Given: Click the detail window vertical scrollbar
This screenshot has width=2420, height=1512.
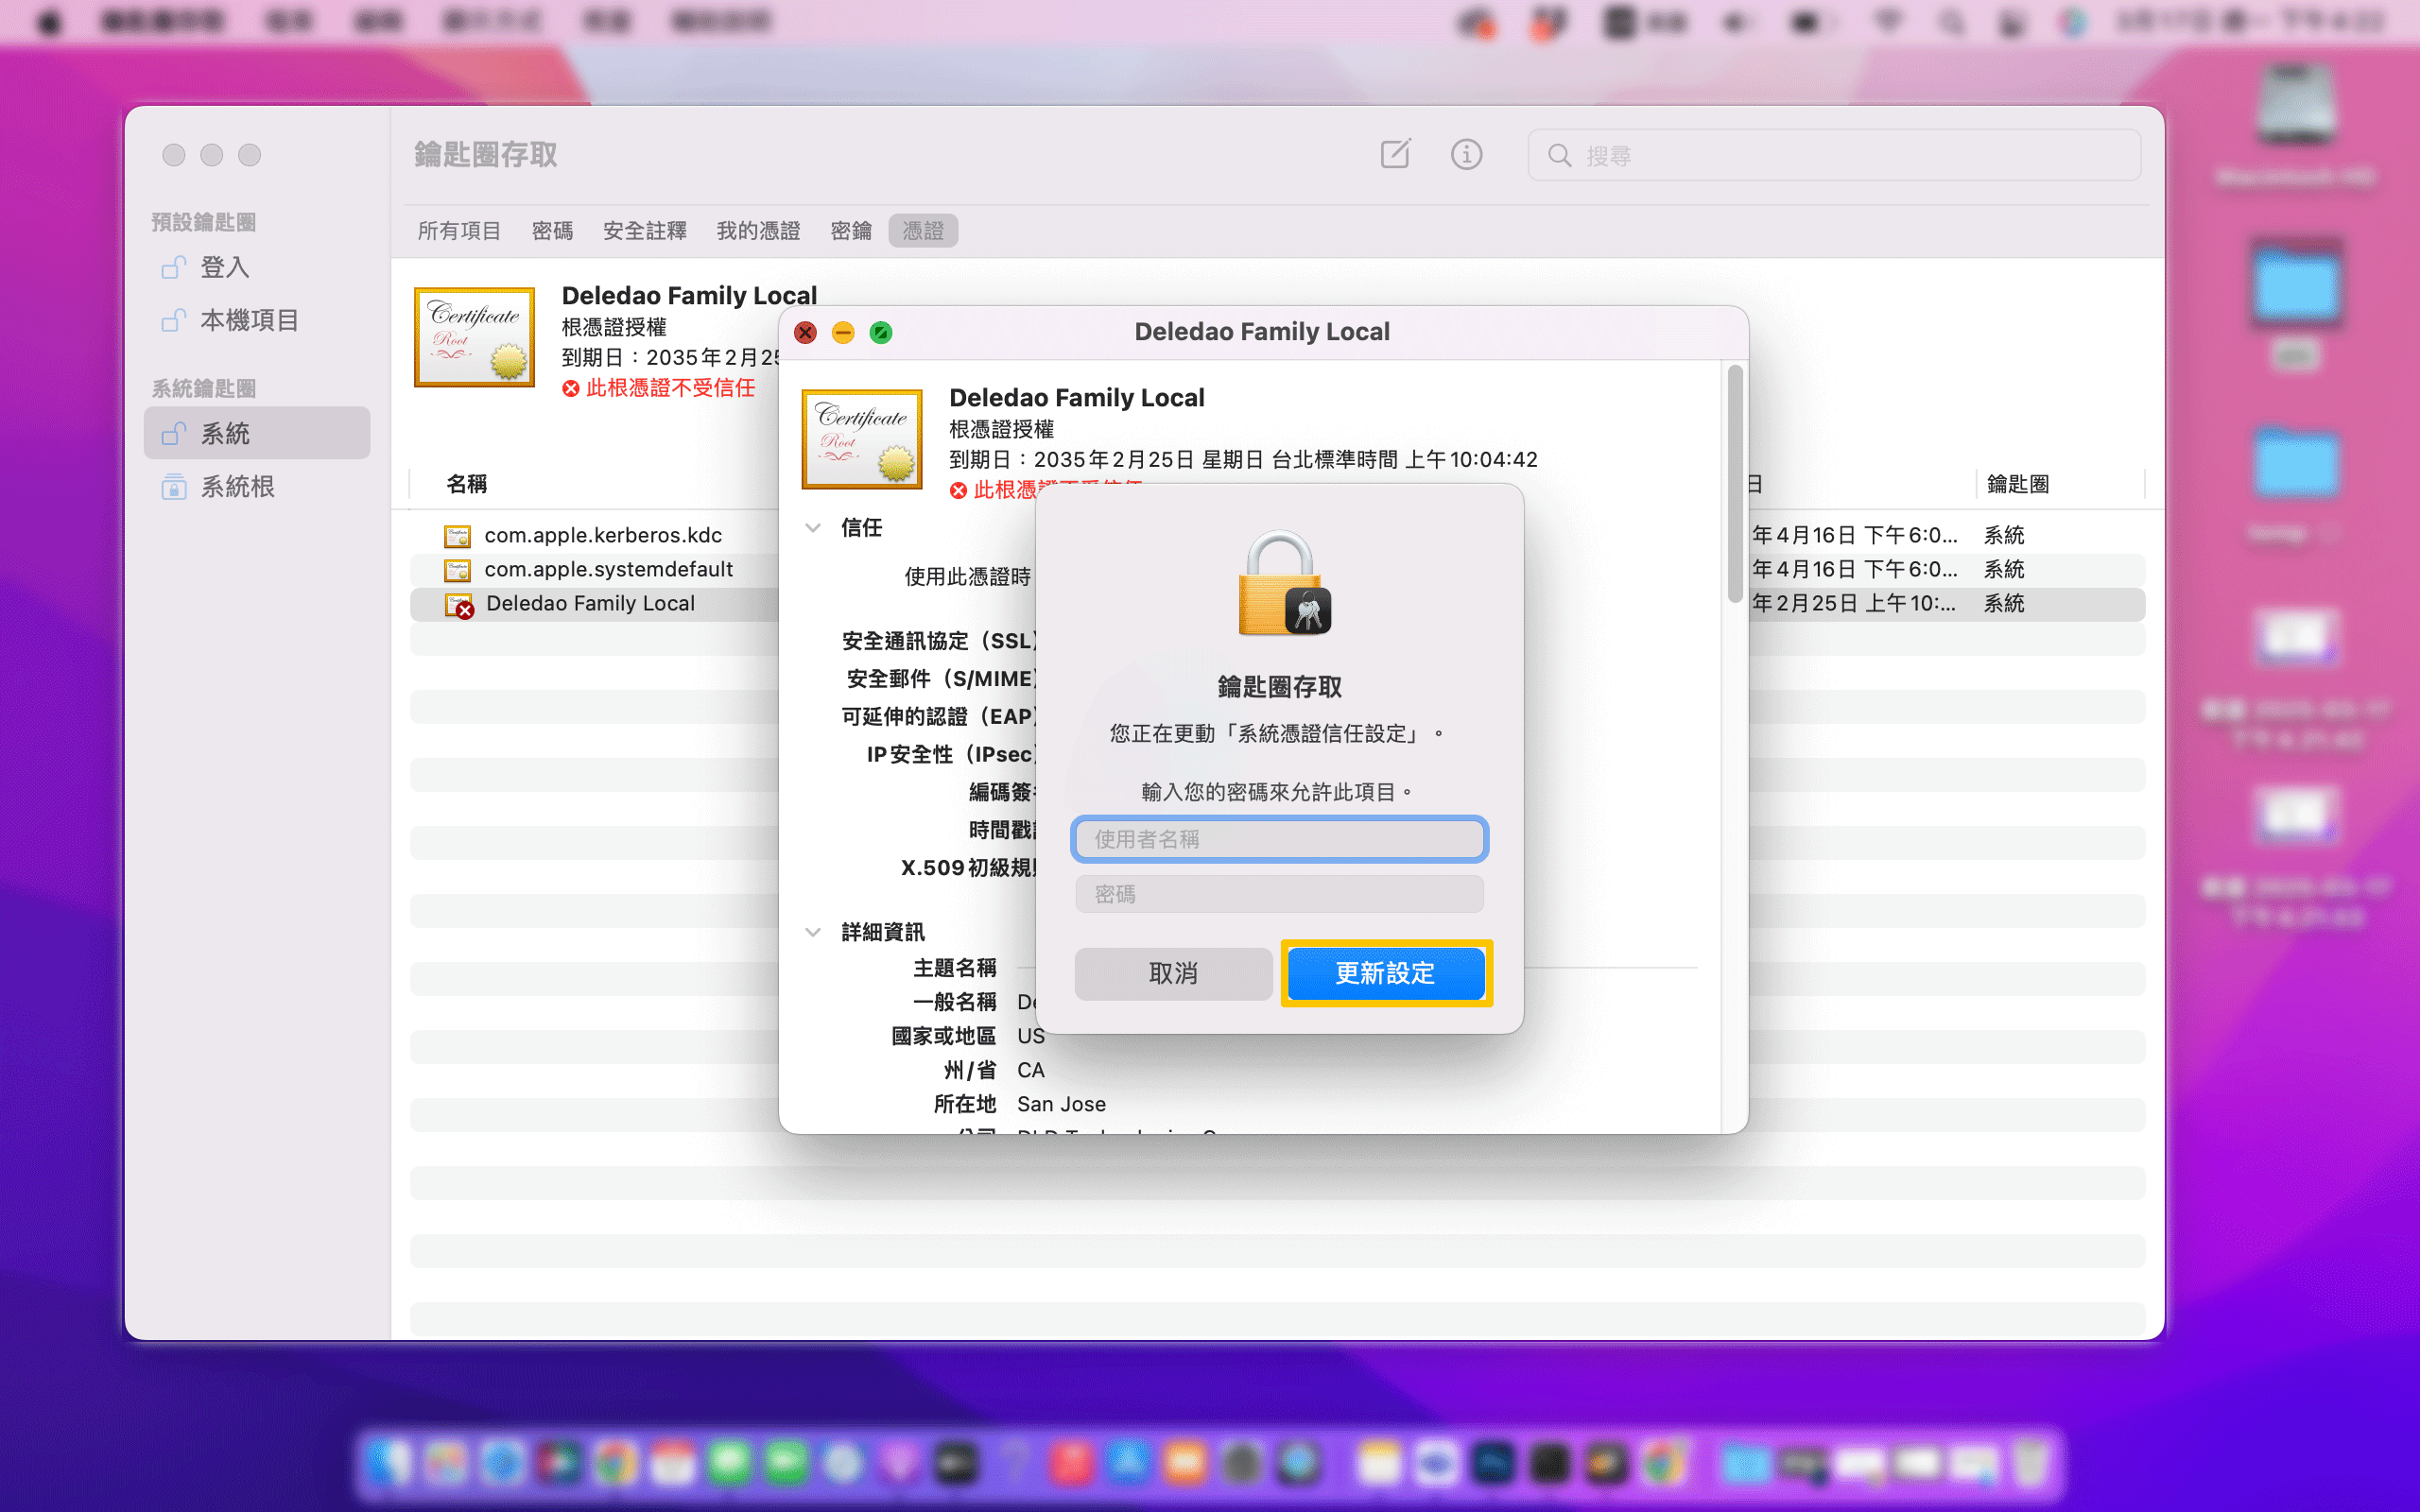Looking at the screenshot, I should tap(1735, 484).
